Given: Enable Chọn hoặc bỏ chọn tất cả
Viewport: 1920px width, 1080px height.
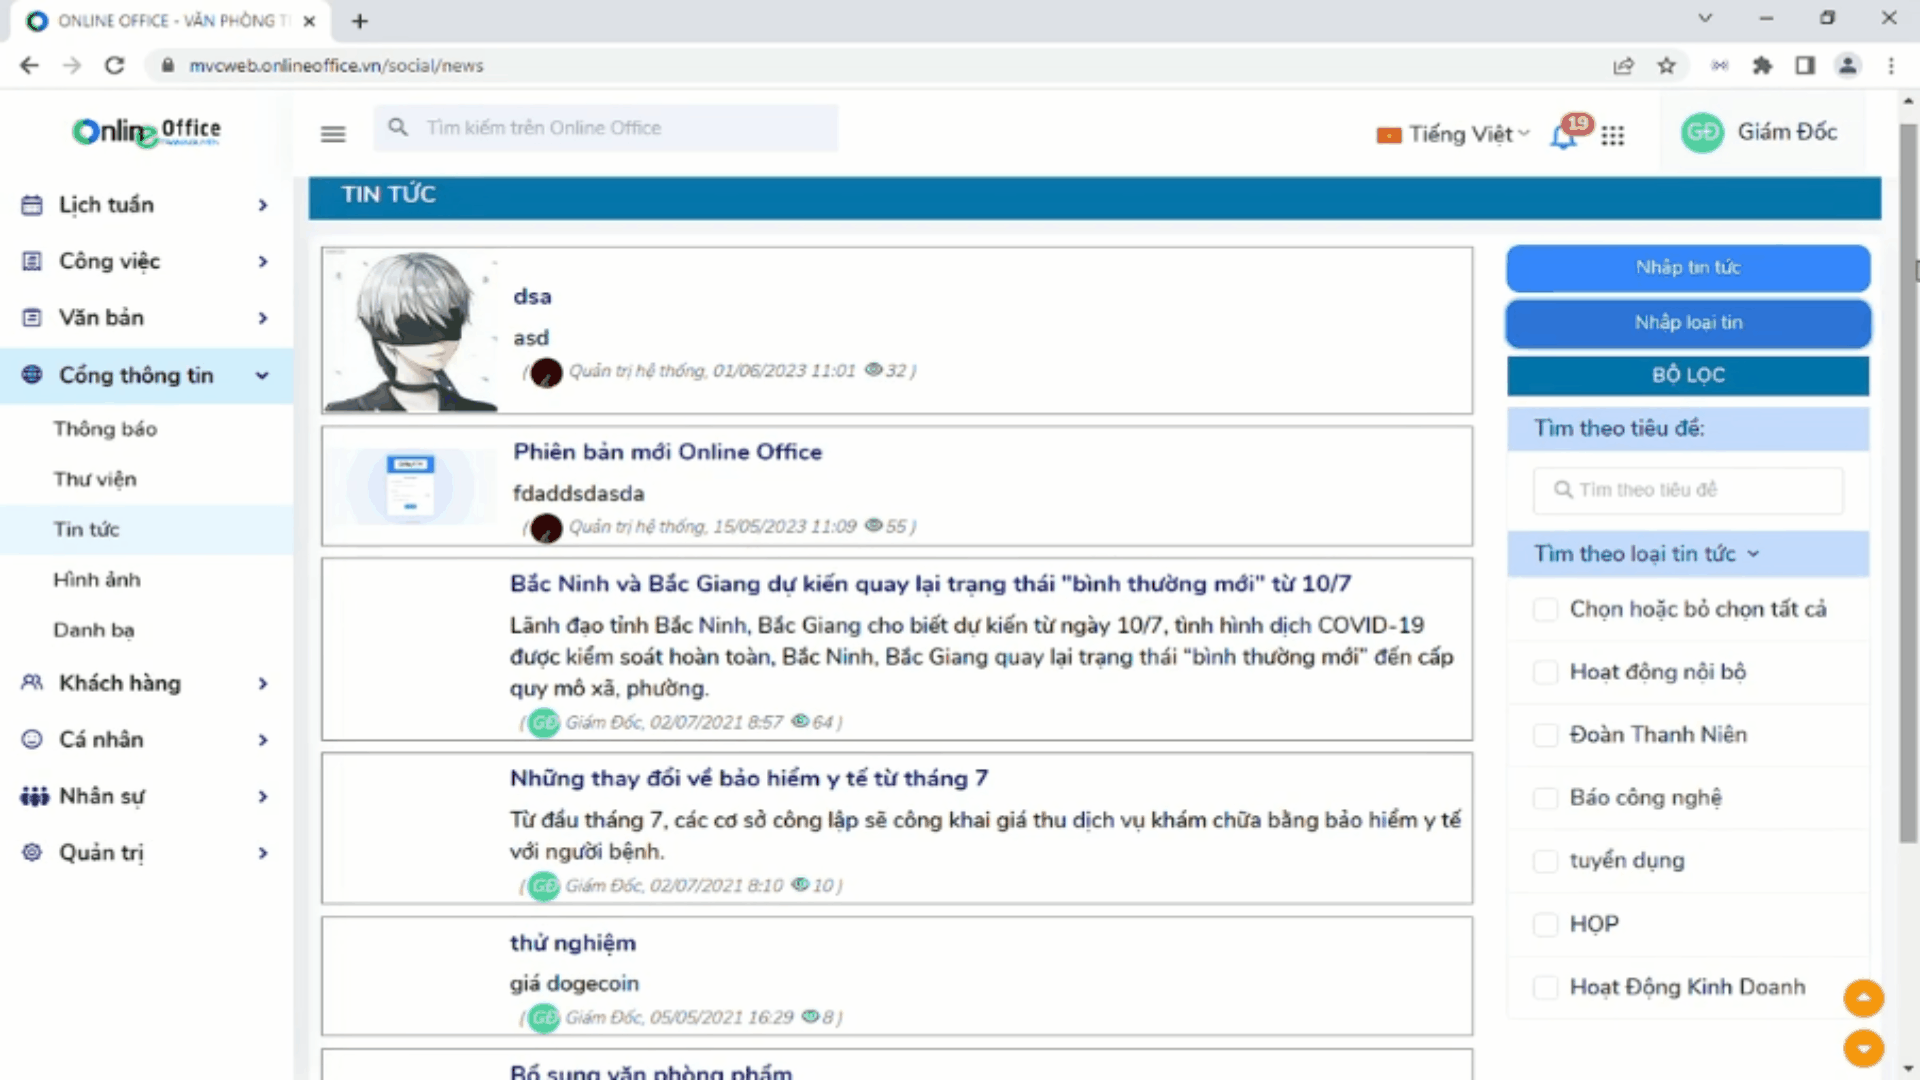Looking at the screenshot, I should 1546,609.
